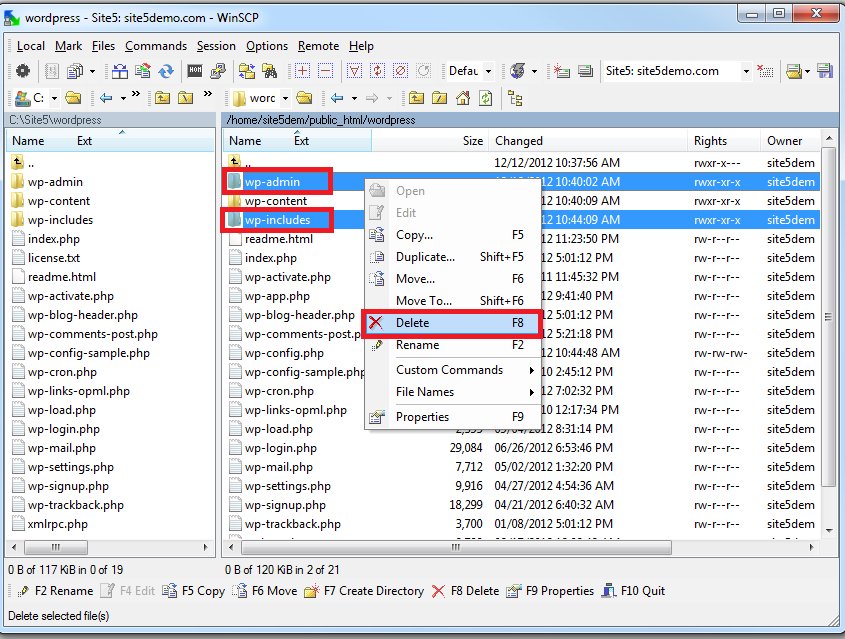Navigate back in the local panel
The width and height of the screenshot is (845, 639).
(x=107, y=97)
